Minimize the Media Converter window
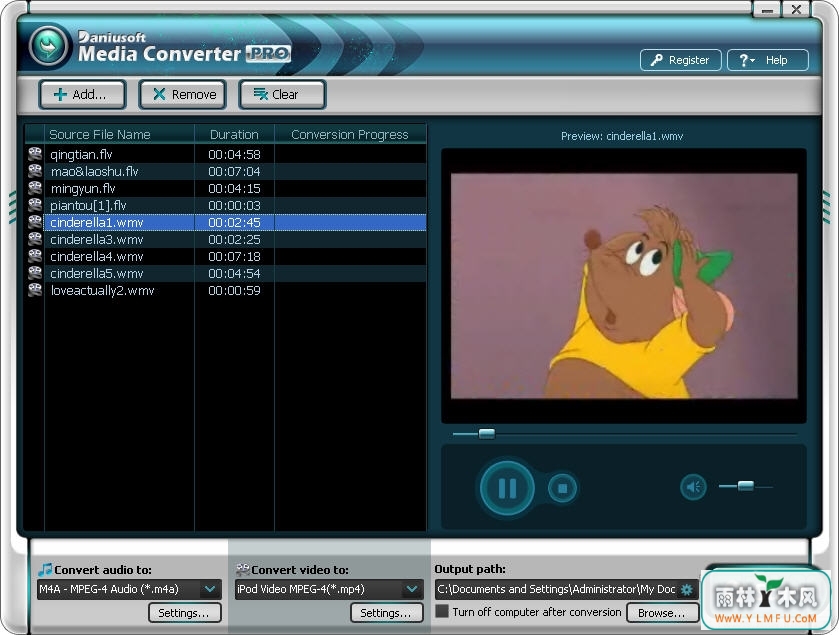 pos(767,10)
